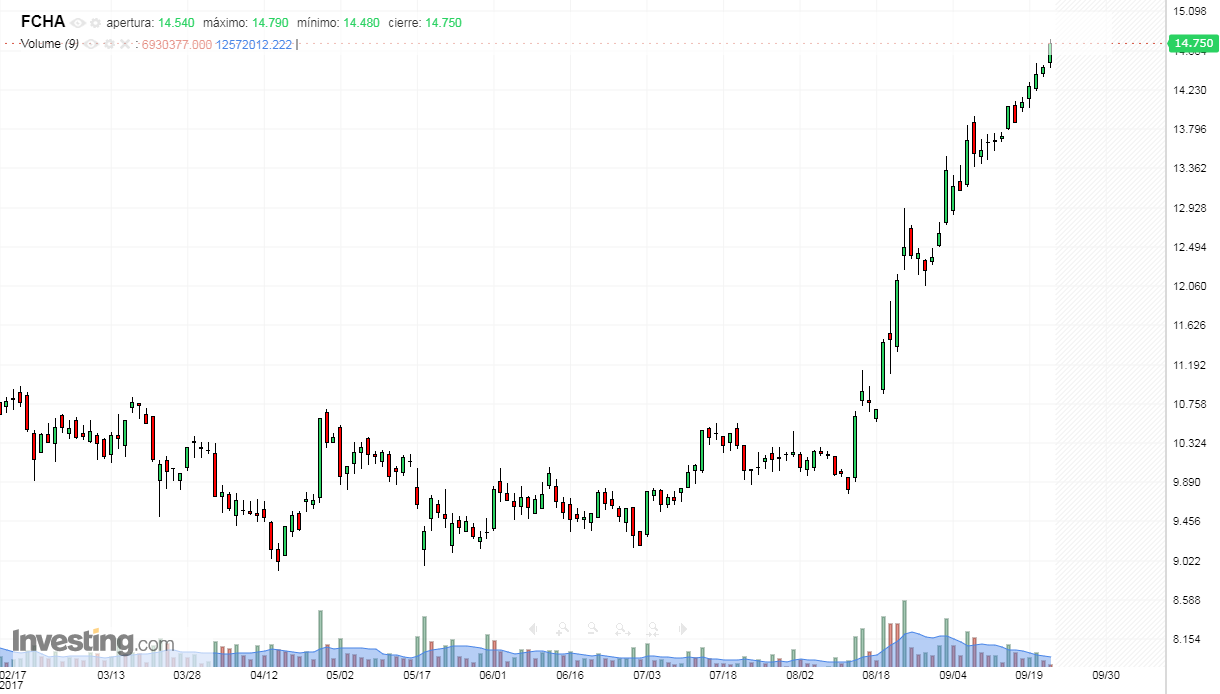Click the FCHA symbol title

pos(43,22)
